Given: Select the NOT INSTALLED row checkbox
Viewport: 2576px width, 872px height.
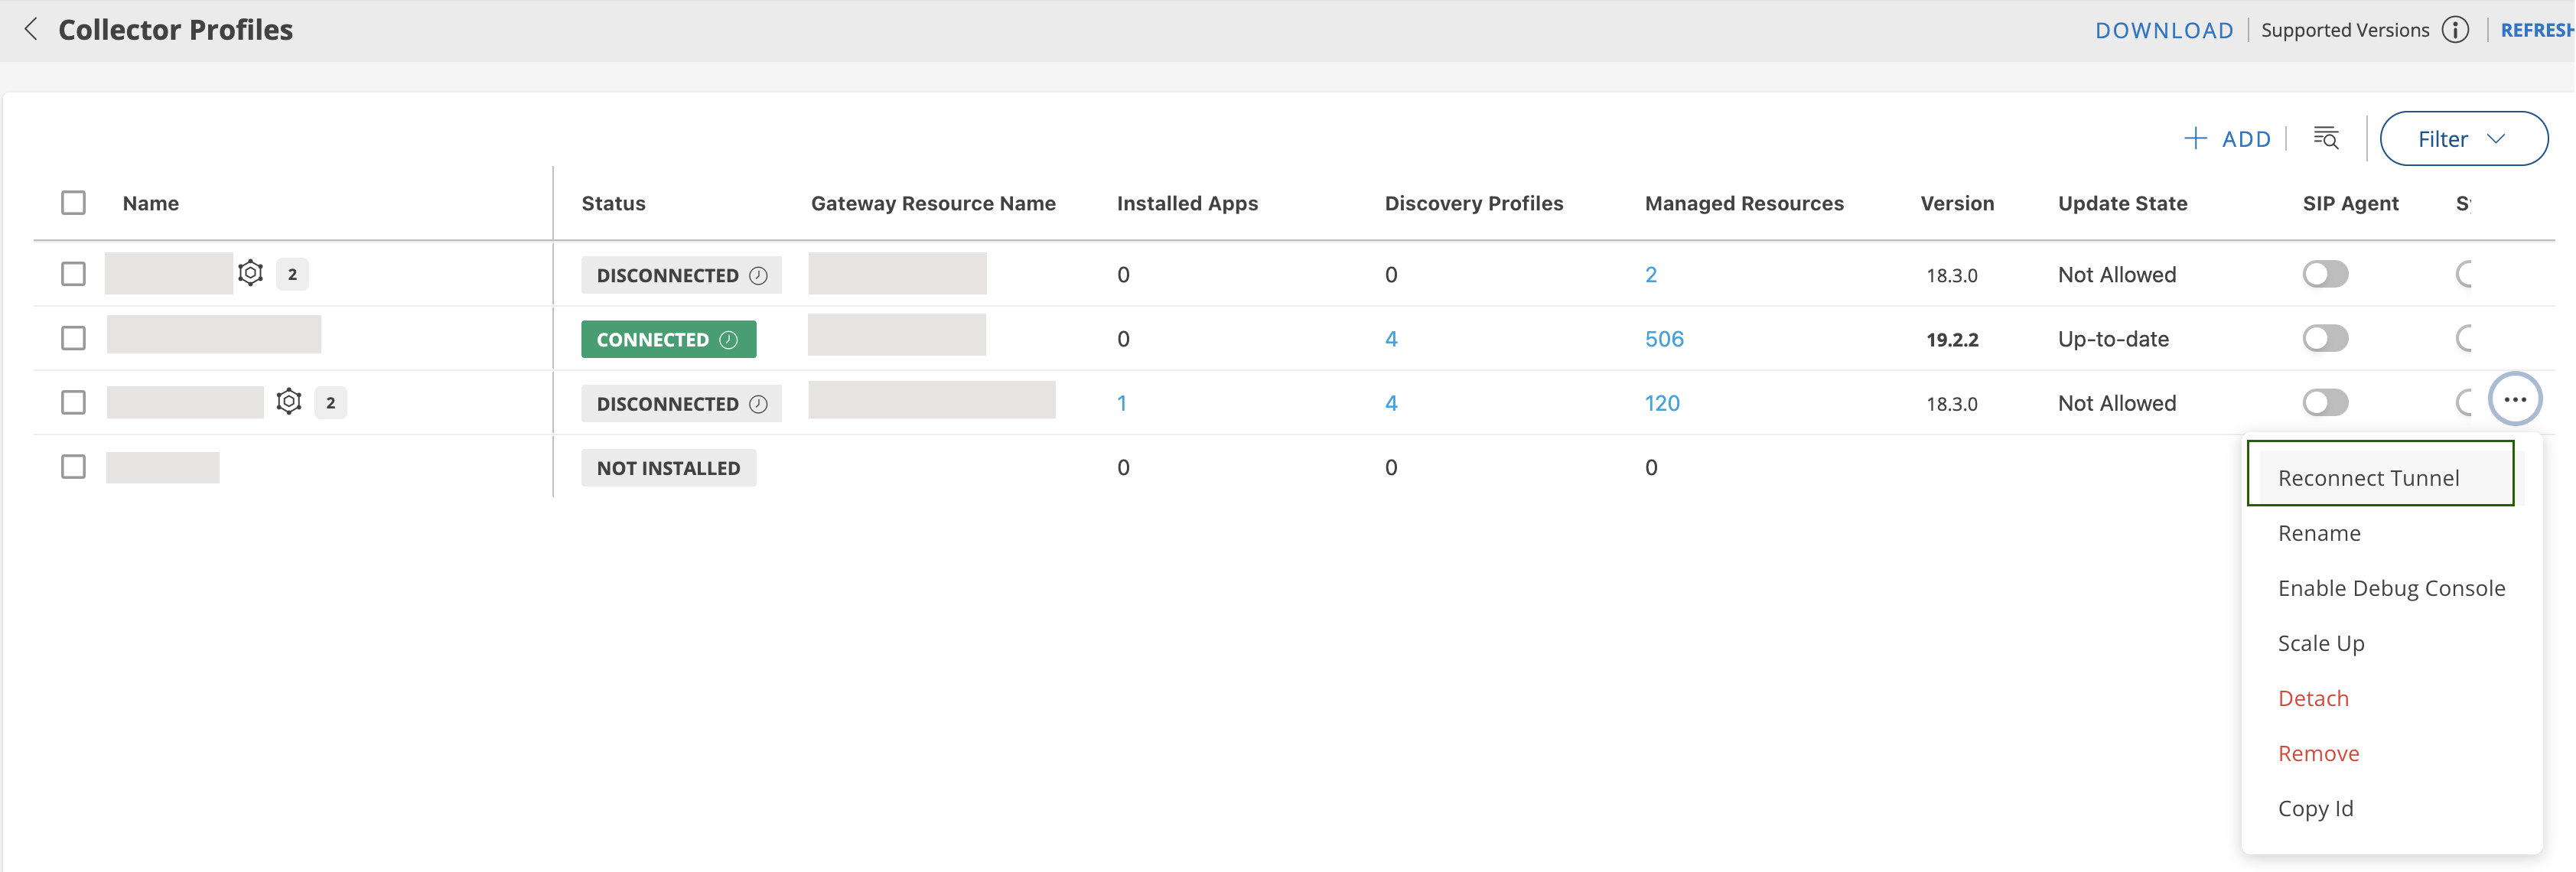Looking at the screenshot, I should (x=73, y=467).
